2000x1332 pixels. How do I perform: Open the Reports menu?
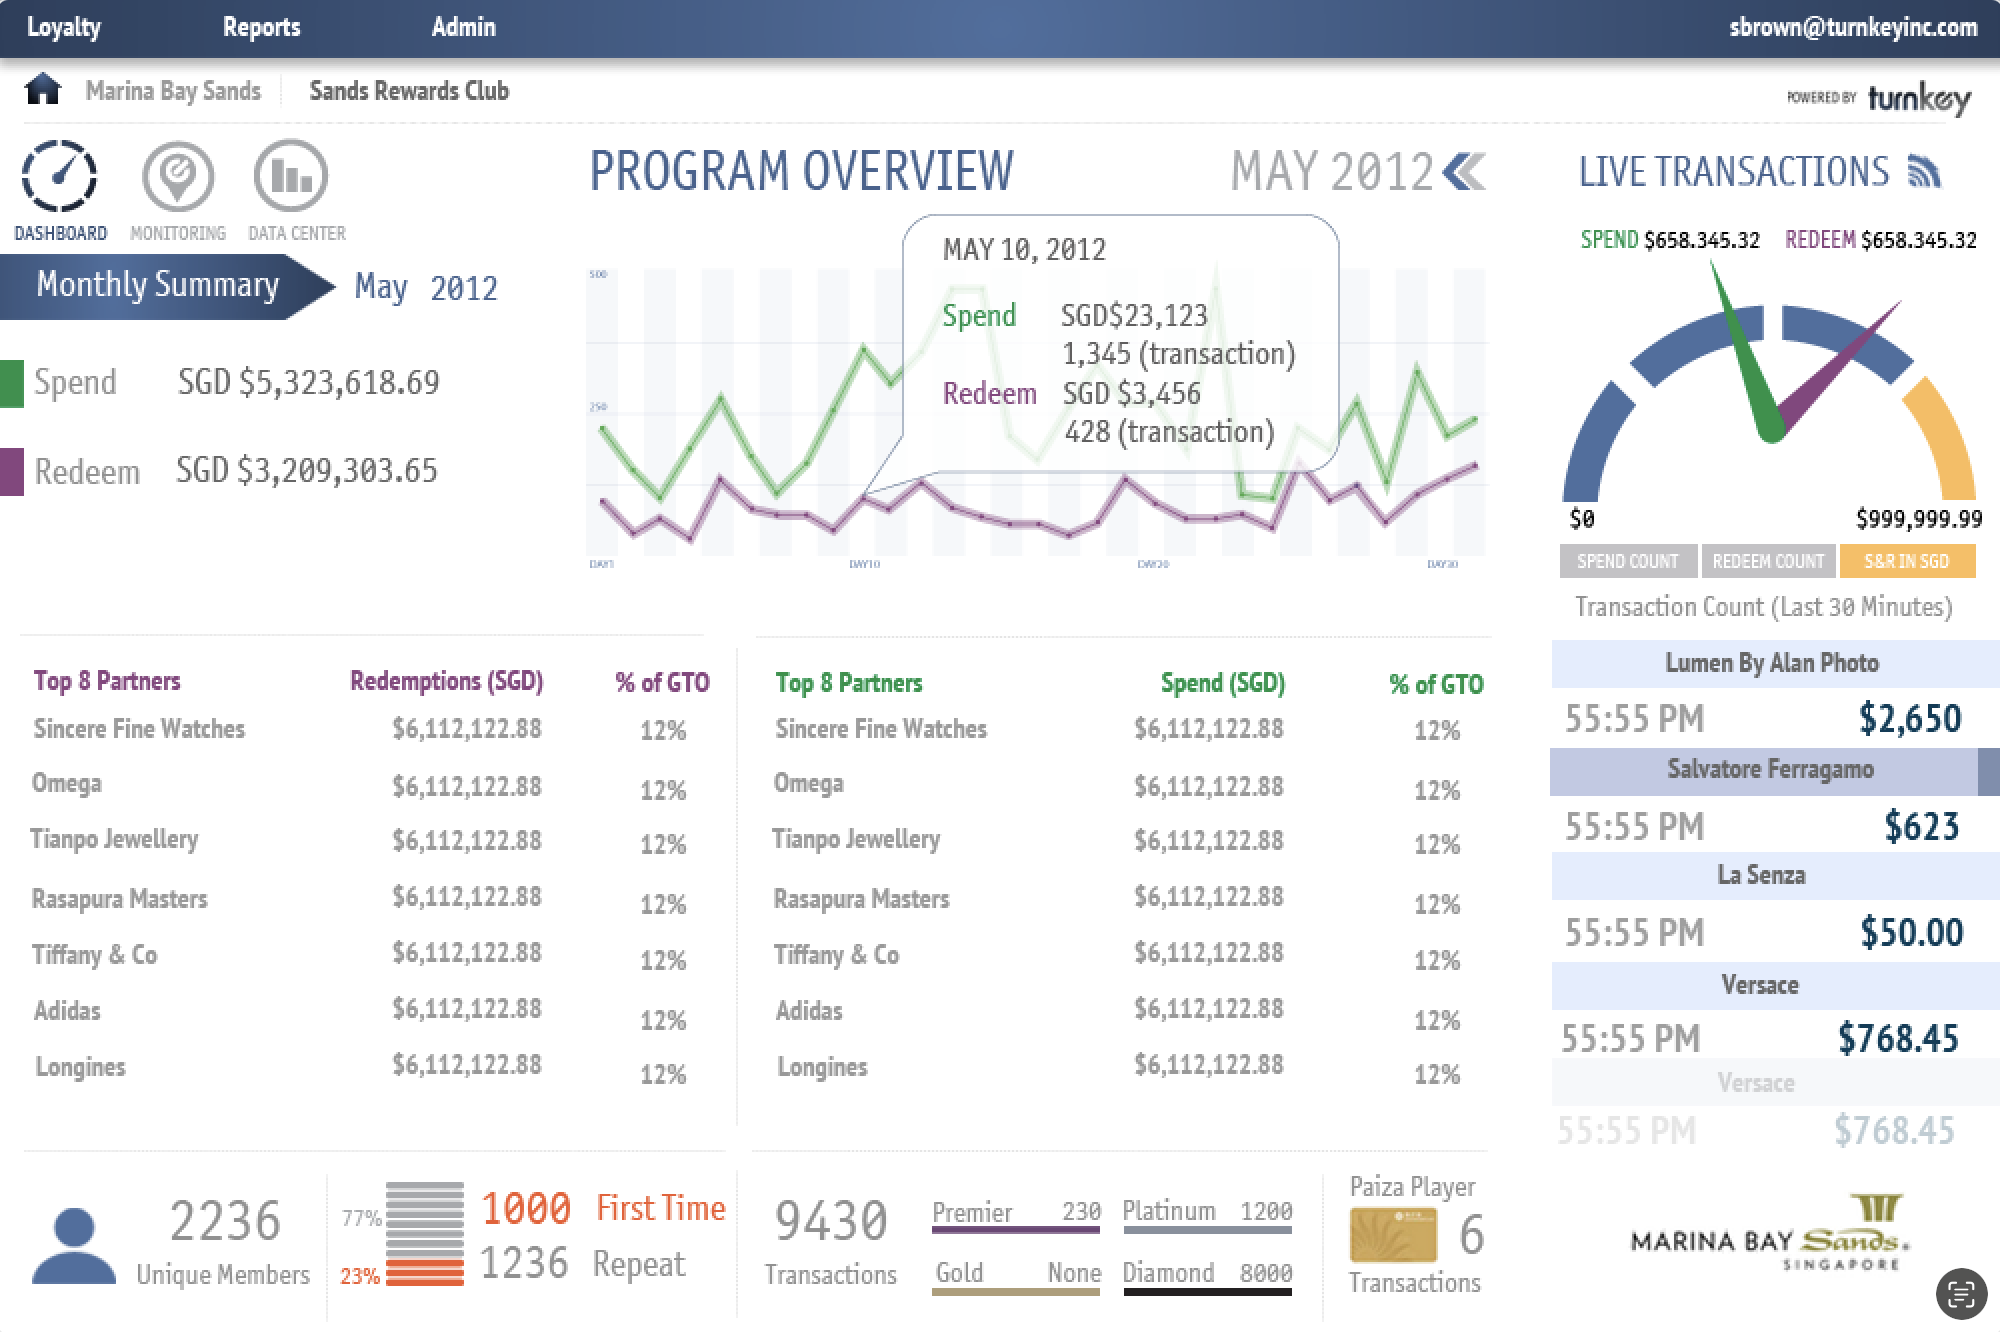coord(261,27)
